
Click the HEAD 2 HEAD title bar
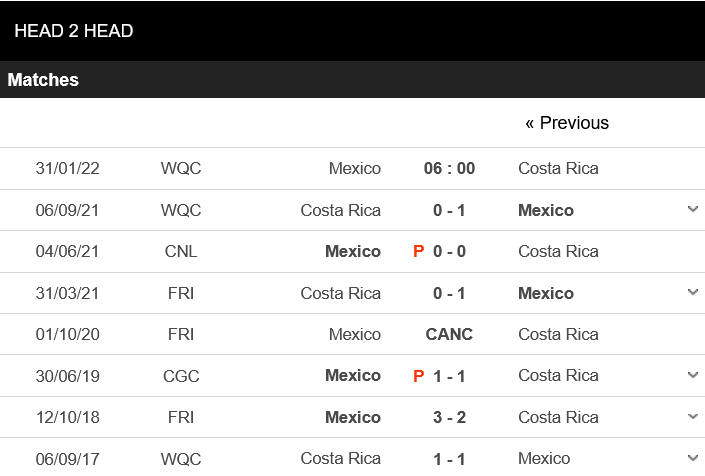[74, 31]
